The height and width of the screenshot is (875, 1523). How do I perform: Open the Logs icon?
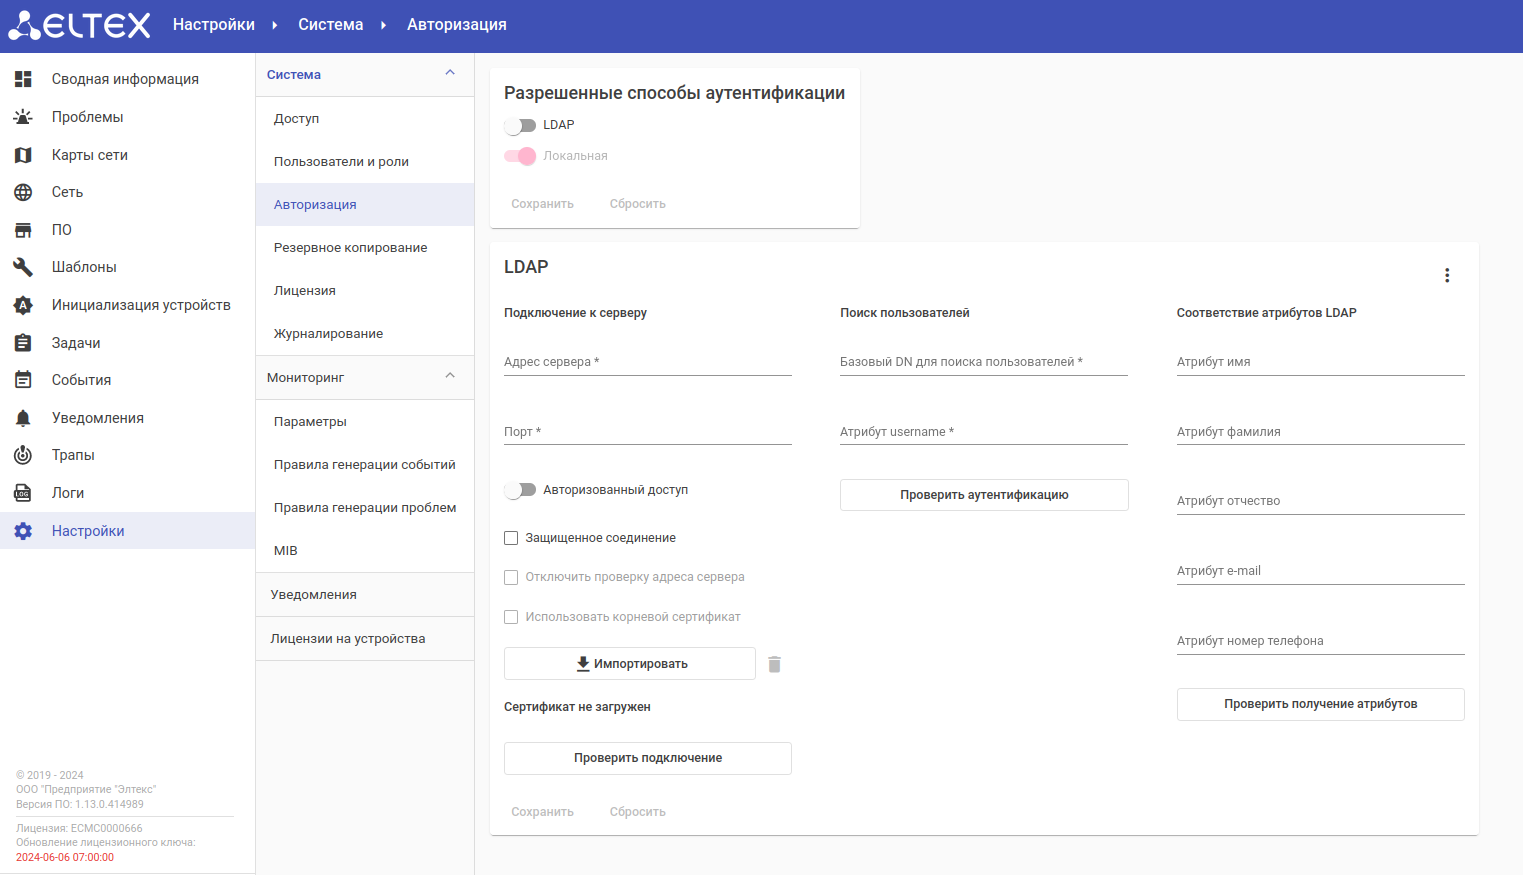(x=23, y=493)
